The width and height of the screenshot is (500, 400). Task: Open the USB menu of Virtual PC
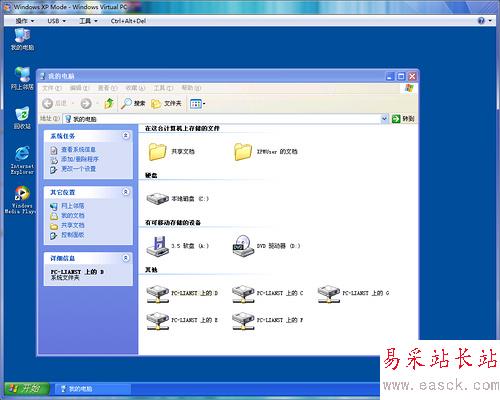[56, 21]
